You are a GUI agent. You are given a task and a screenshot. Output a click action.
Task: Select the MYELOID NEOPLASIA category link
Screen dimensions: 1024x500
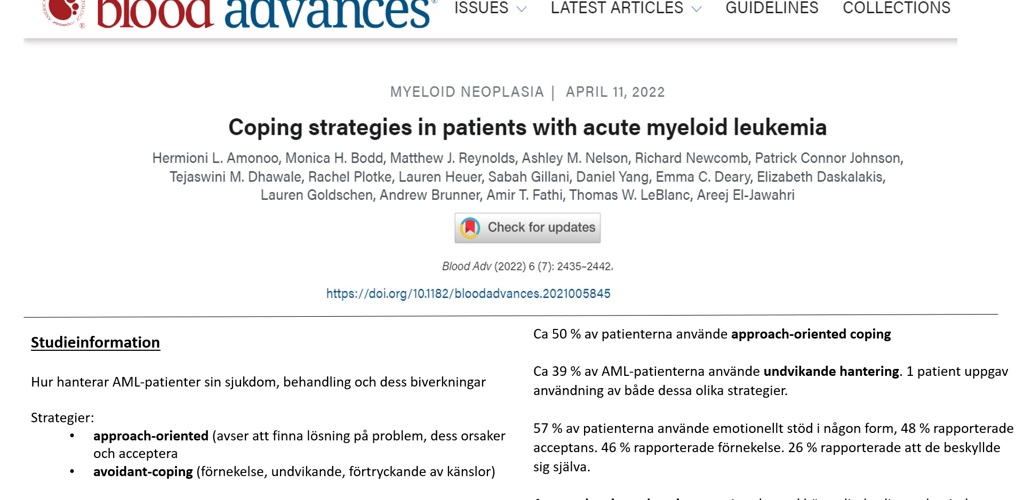[466, 92]
